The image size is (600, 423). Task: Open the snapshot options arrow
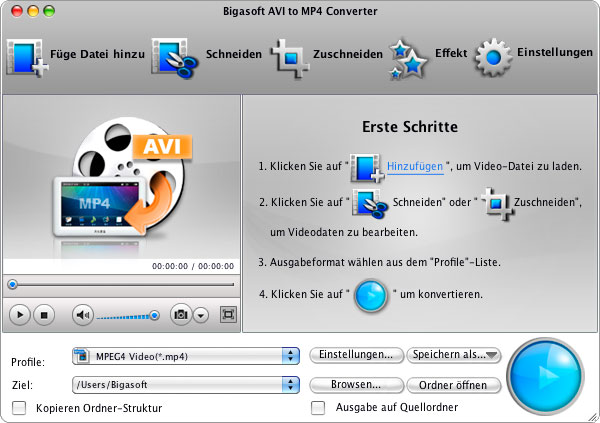(x=201, y=315)
